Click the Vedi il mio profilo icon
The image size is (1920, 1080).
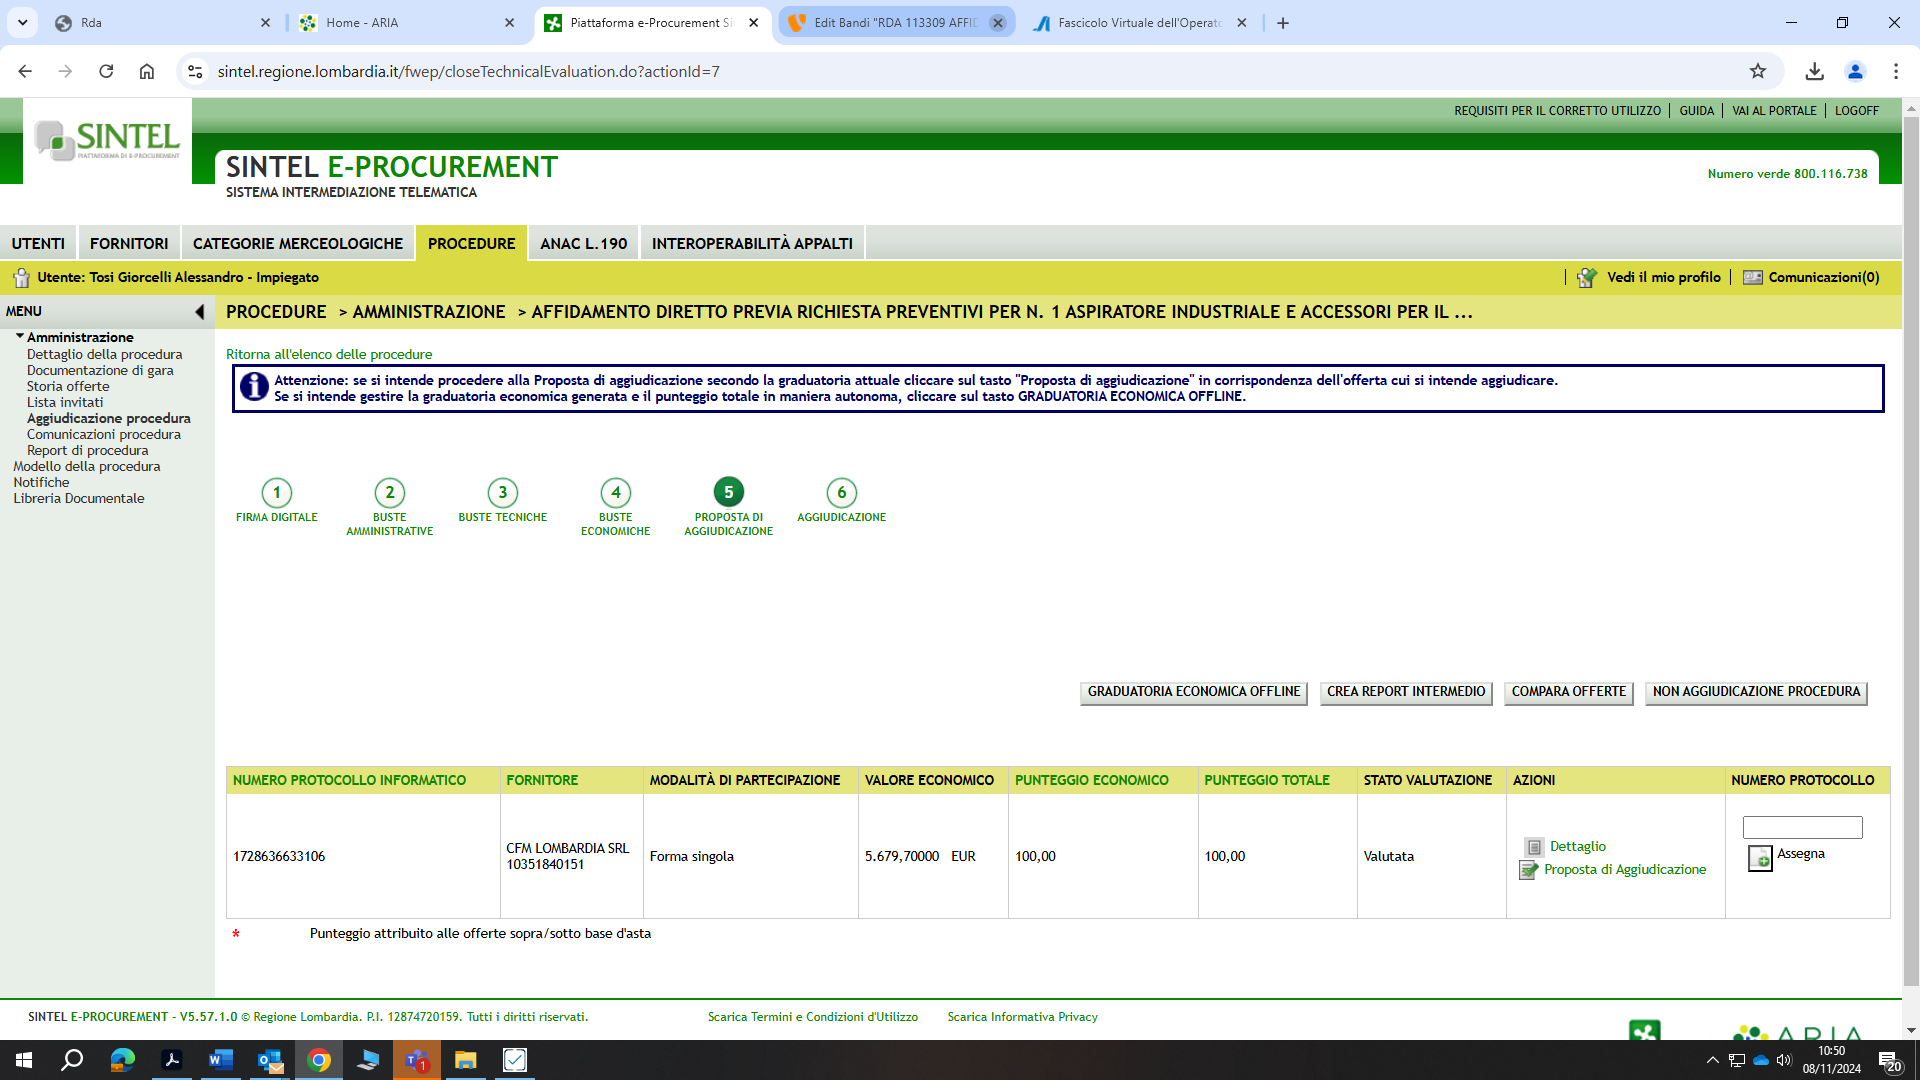[1587, 278]
